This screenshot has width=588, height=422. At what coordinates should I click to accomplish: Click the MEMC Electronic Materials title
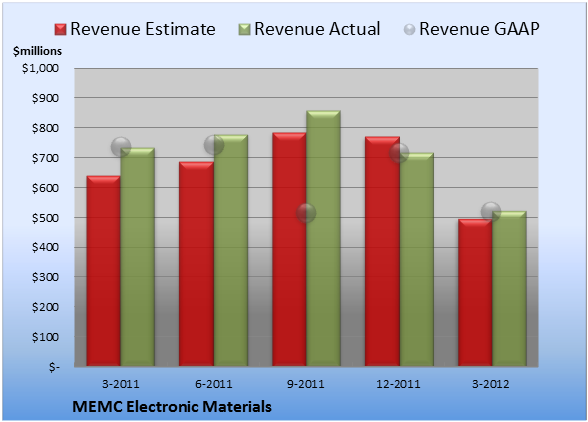(x=172, y=407)
